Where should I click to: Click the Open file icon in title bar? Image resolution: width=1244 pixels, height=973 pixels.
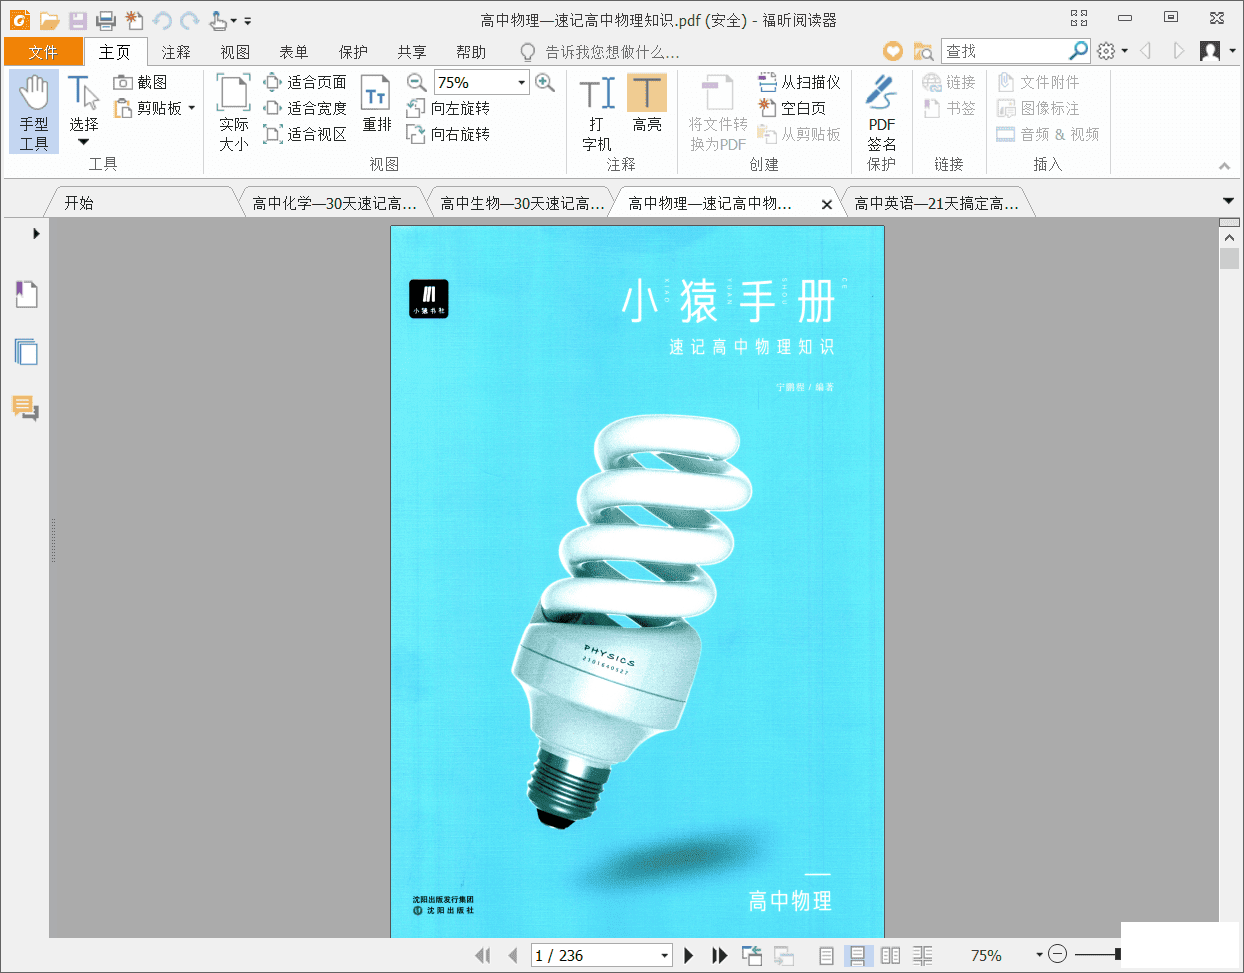[x=49, y=20]
